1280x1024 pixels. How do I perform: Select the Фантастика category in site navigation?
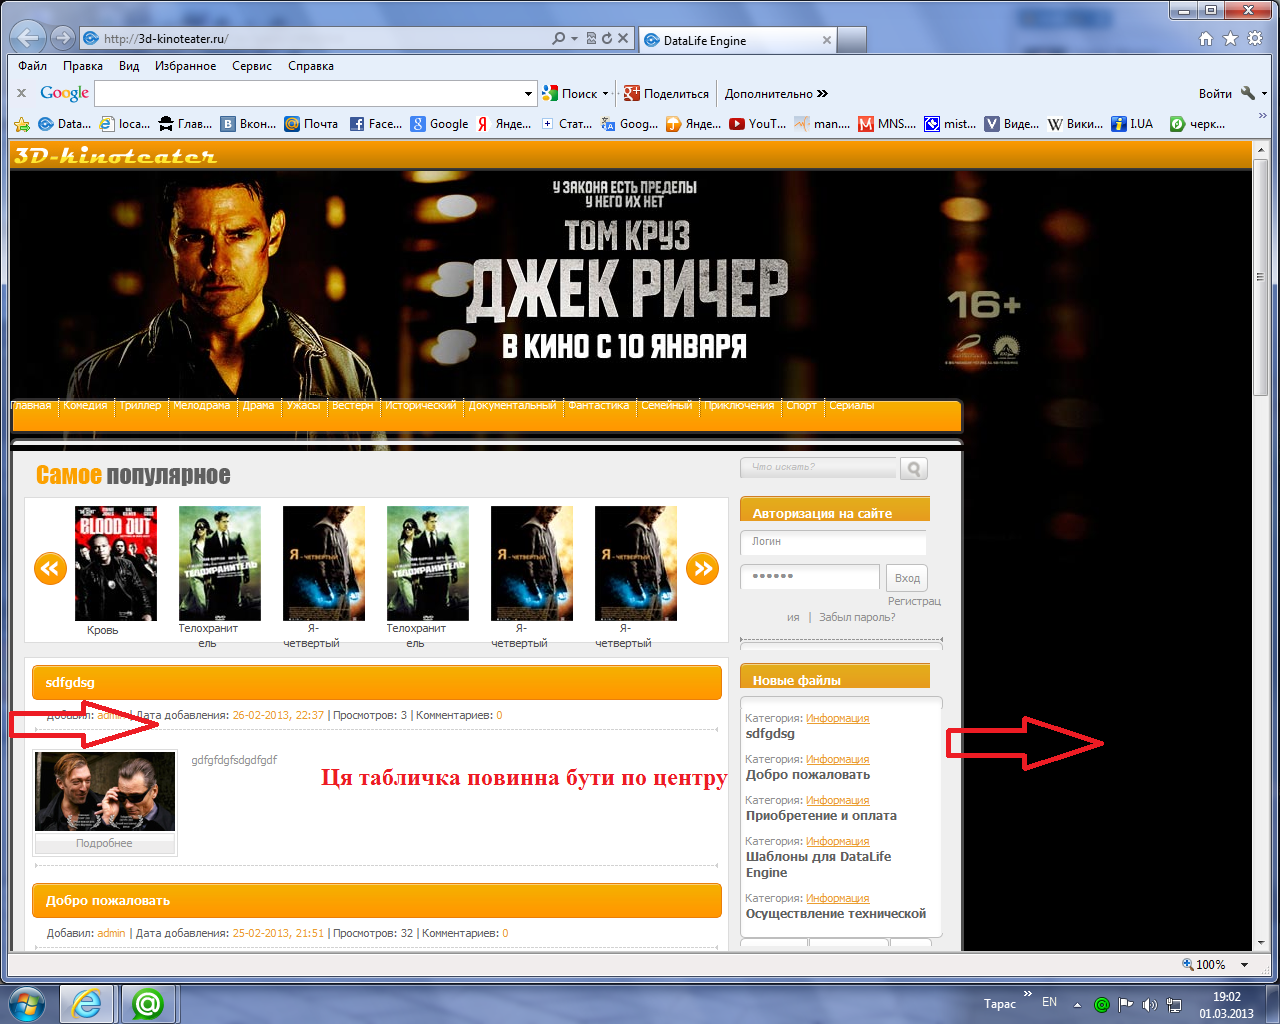(x=599, y=406)
